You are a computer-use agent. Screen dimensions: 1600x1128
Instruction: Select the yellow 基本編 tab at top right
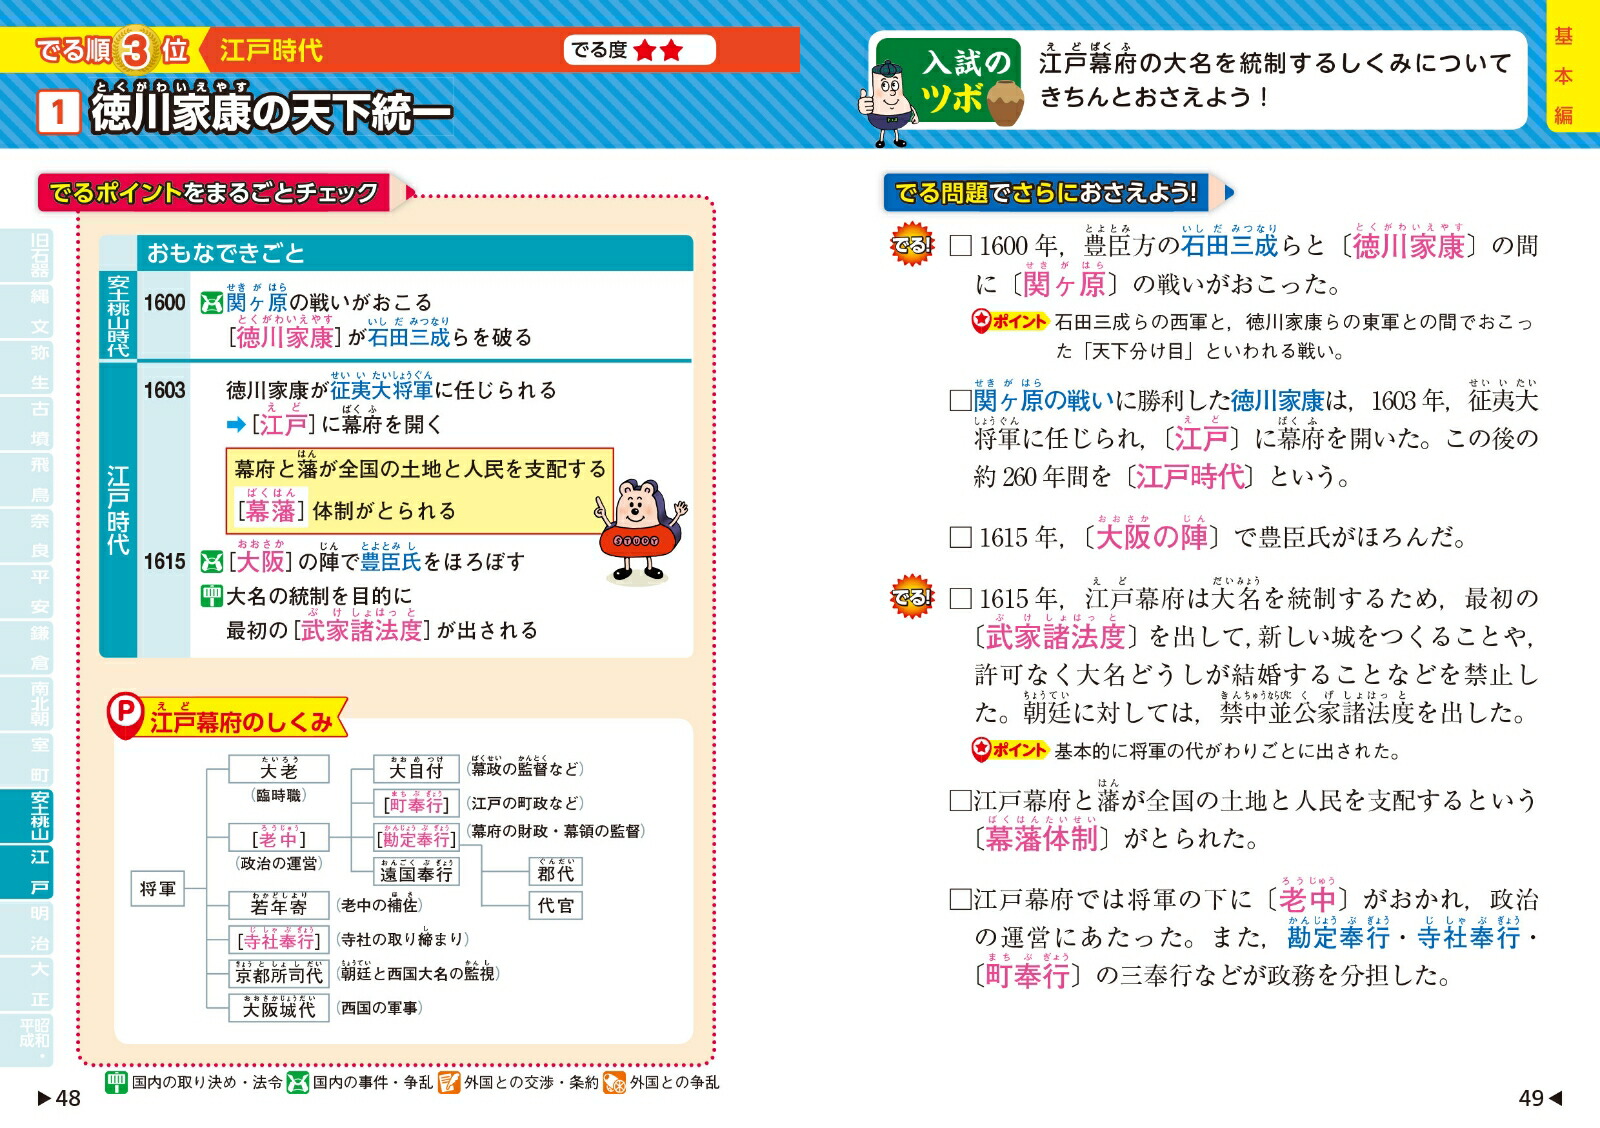tap(1563, 75)
